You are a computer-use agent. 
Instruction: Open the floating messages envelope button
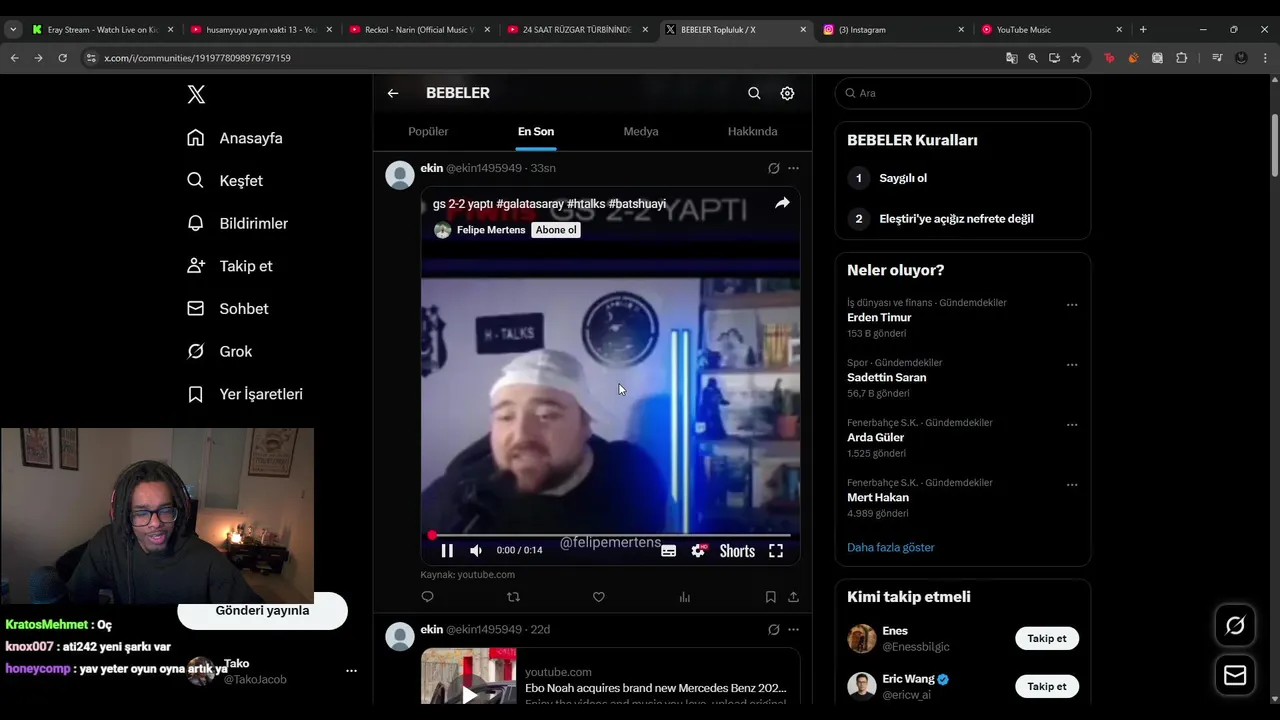tap(1235, 675)
